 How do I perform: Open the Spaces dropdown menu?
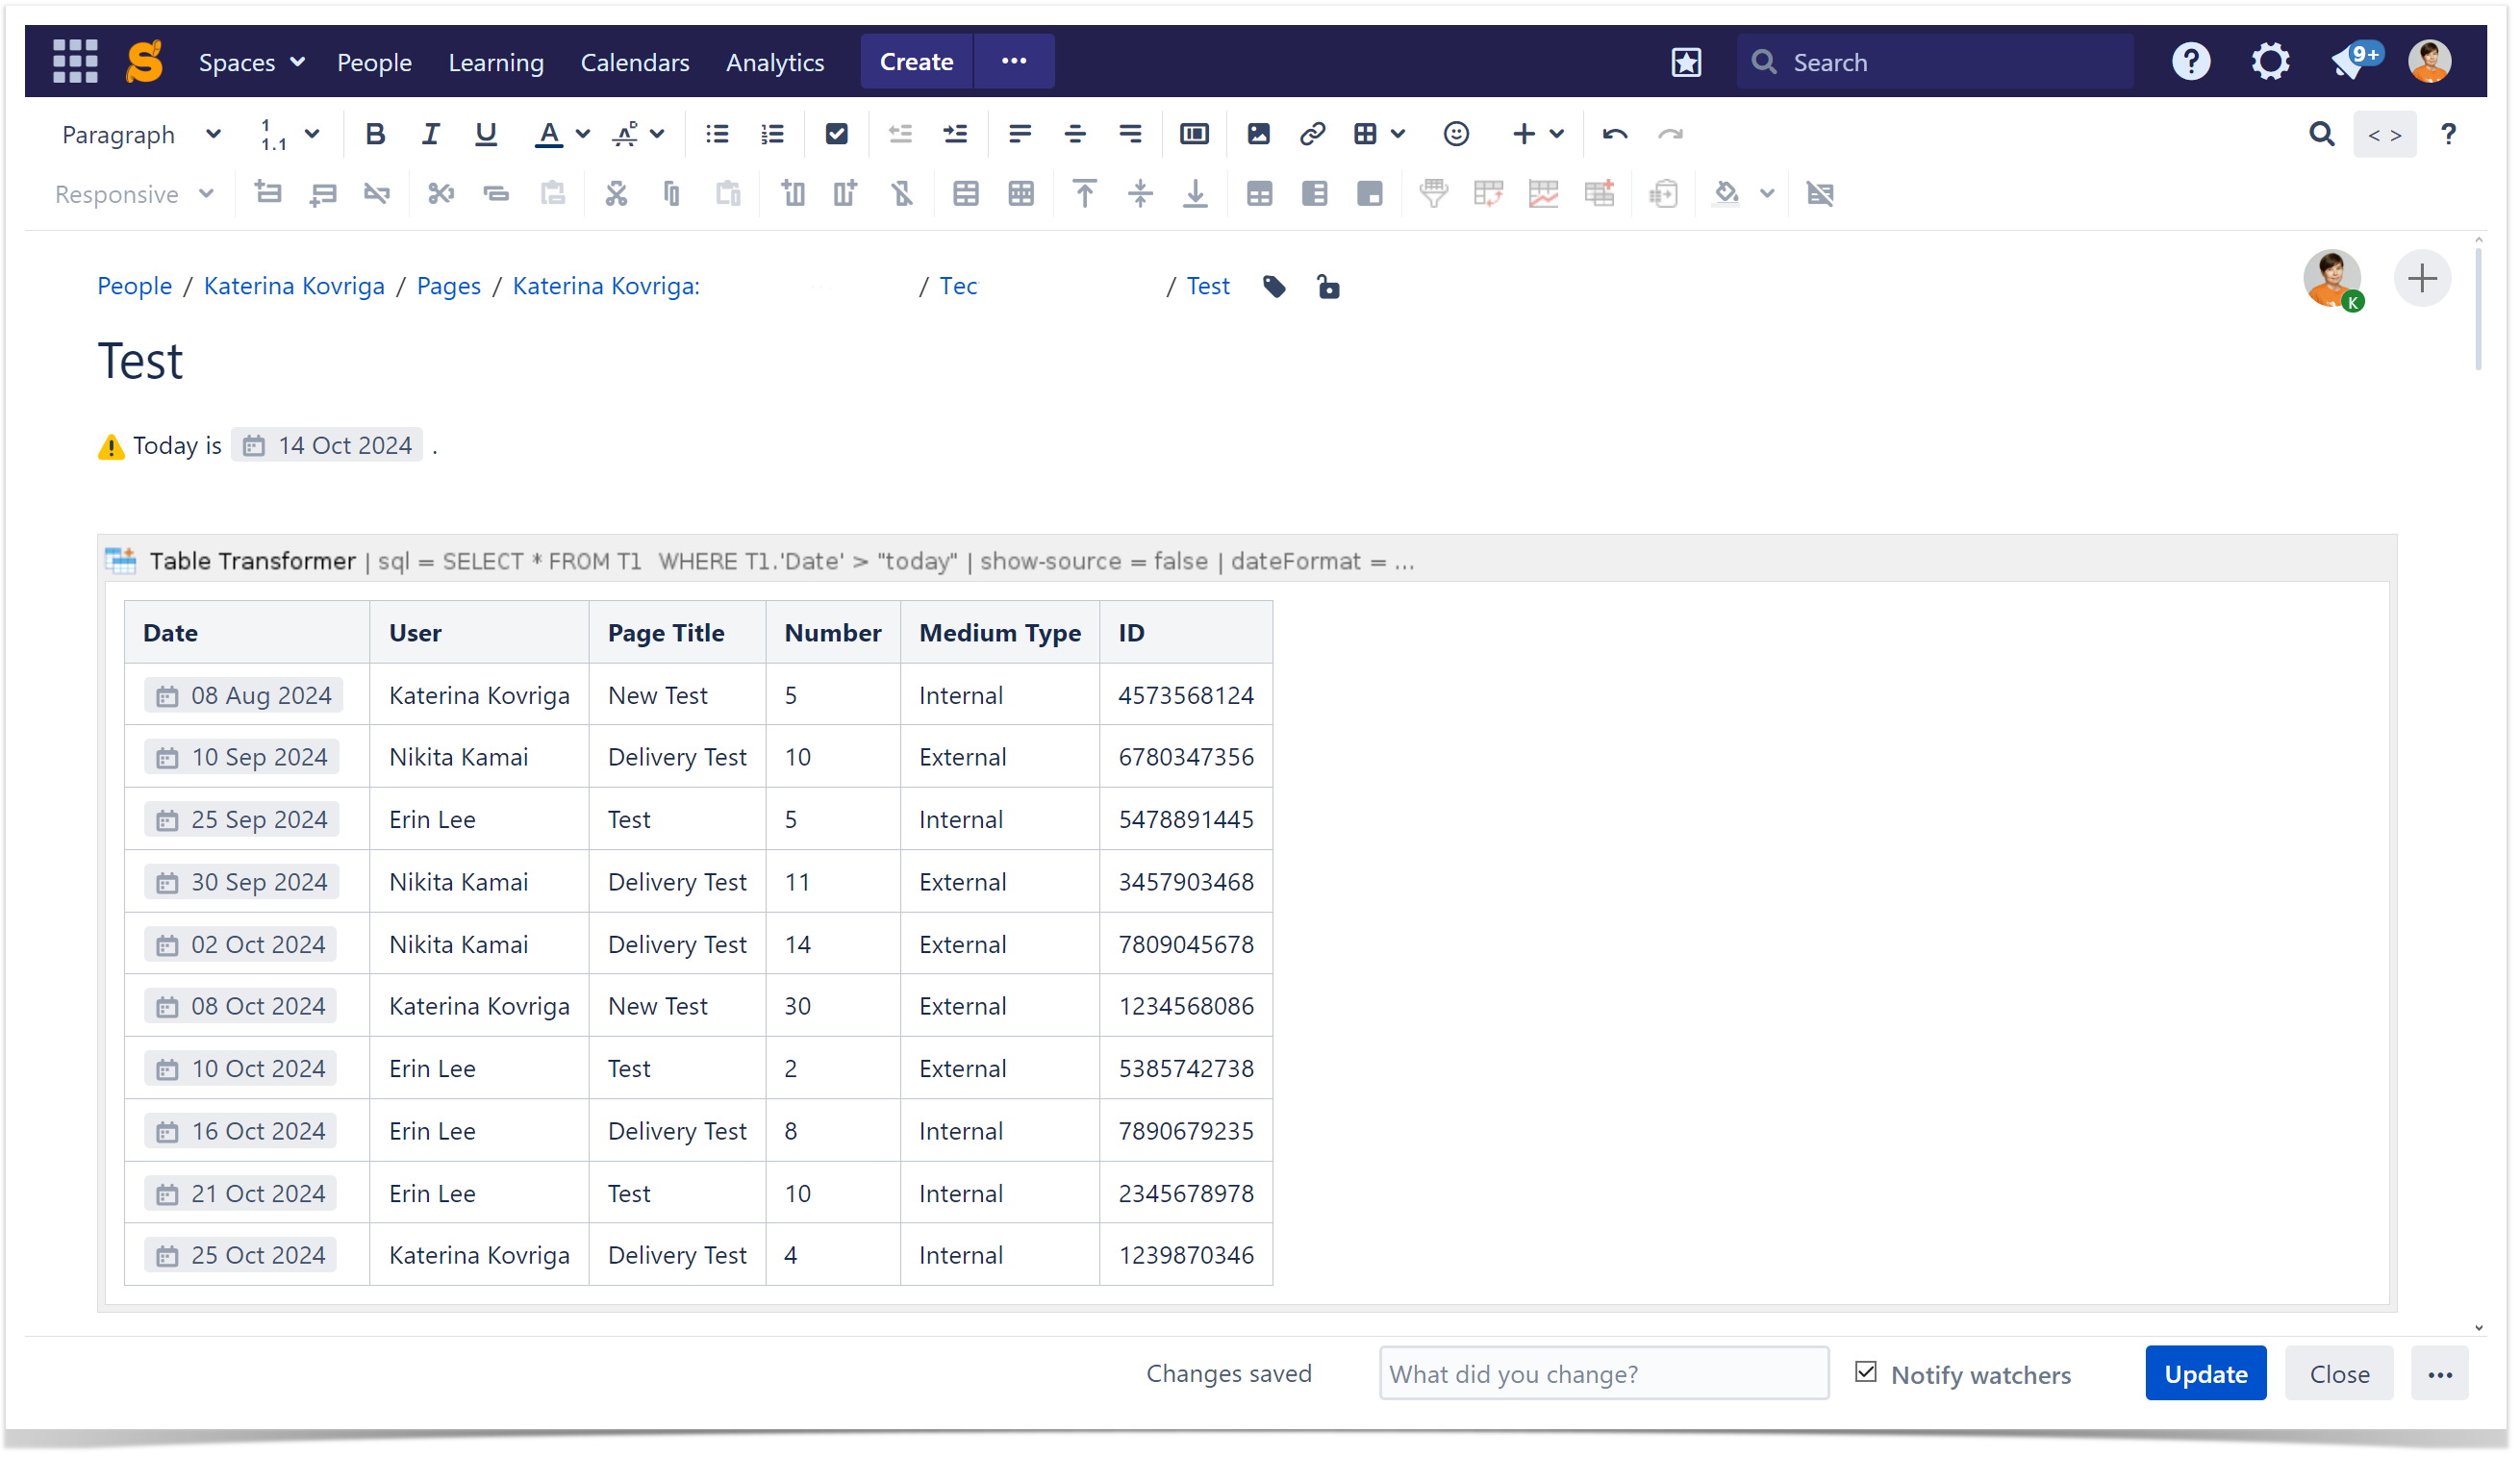(251, 62)
